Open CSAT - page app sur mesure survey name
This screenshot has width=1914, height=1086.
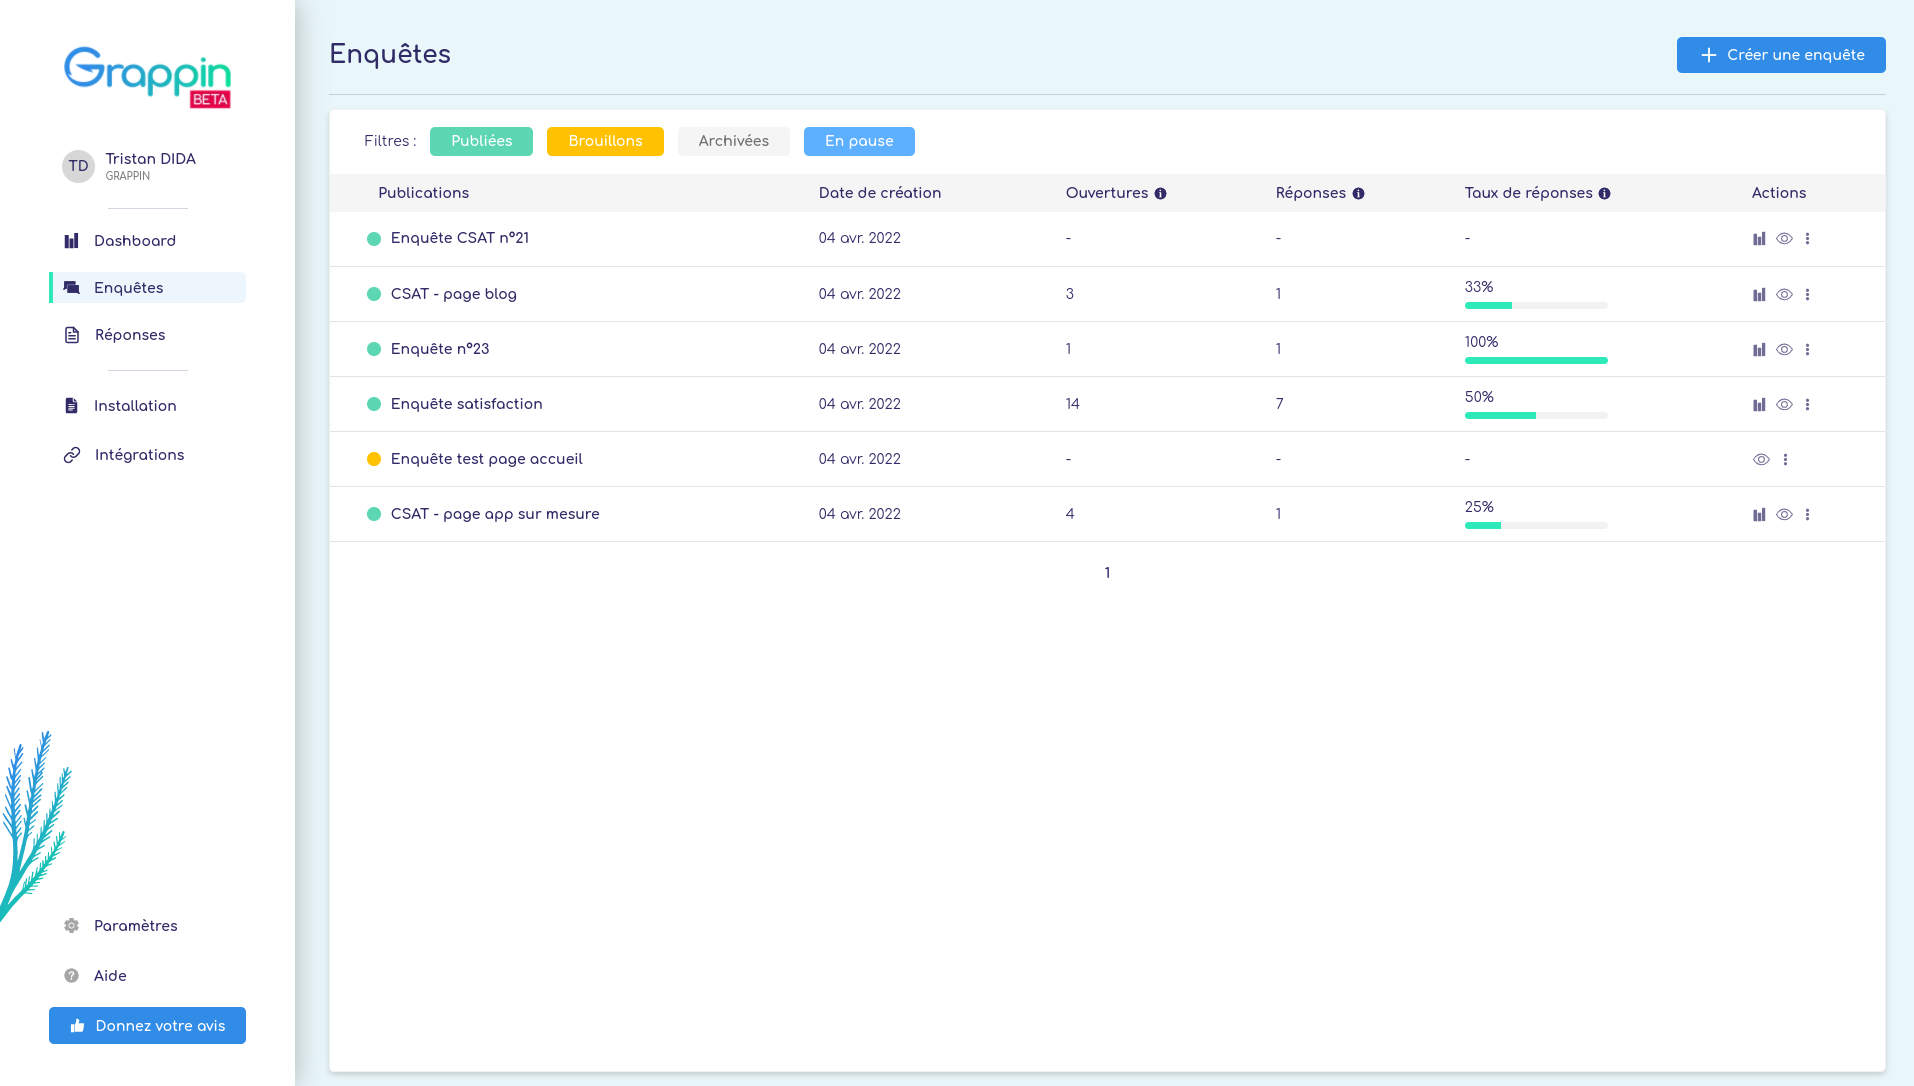495,514
